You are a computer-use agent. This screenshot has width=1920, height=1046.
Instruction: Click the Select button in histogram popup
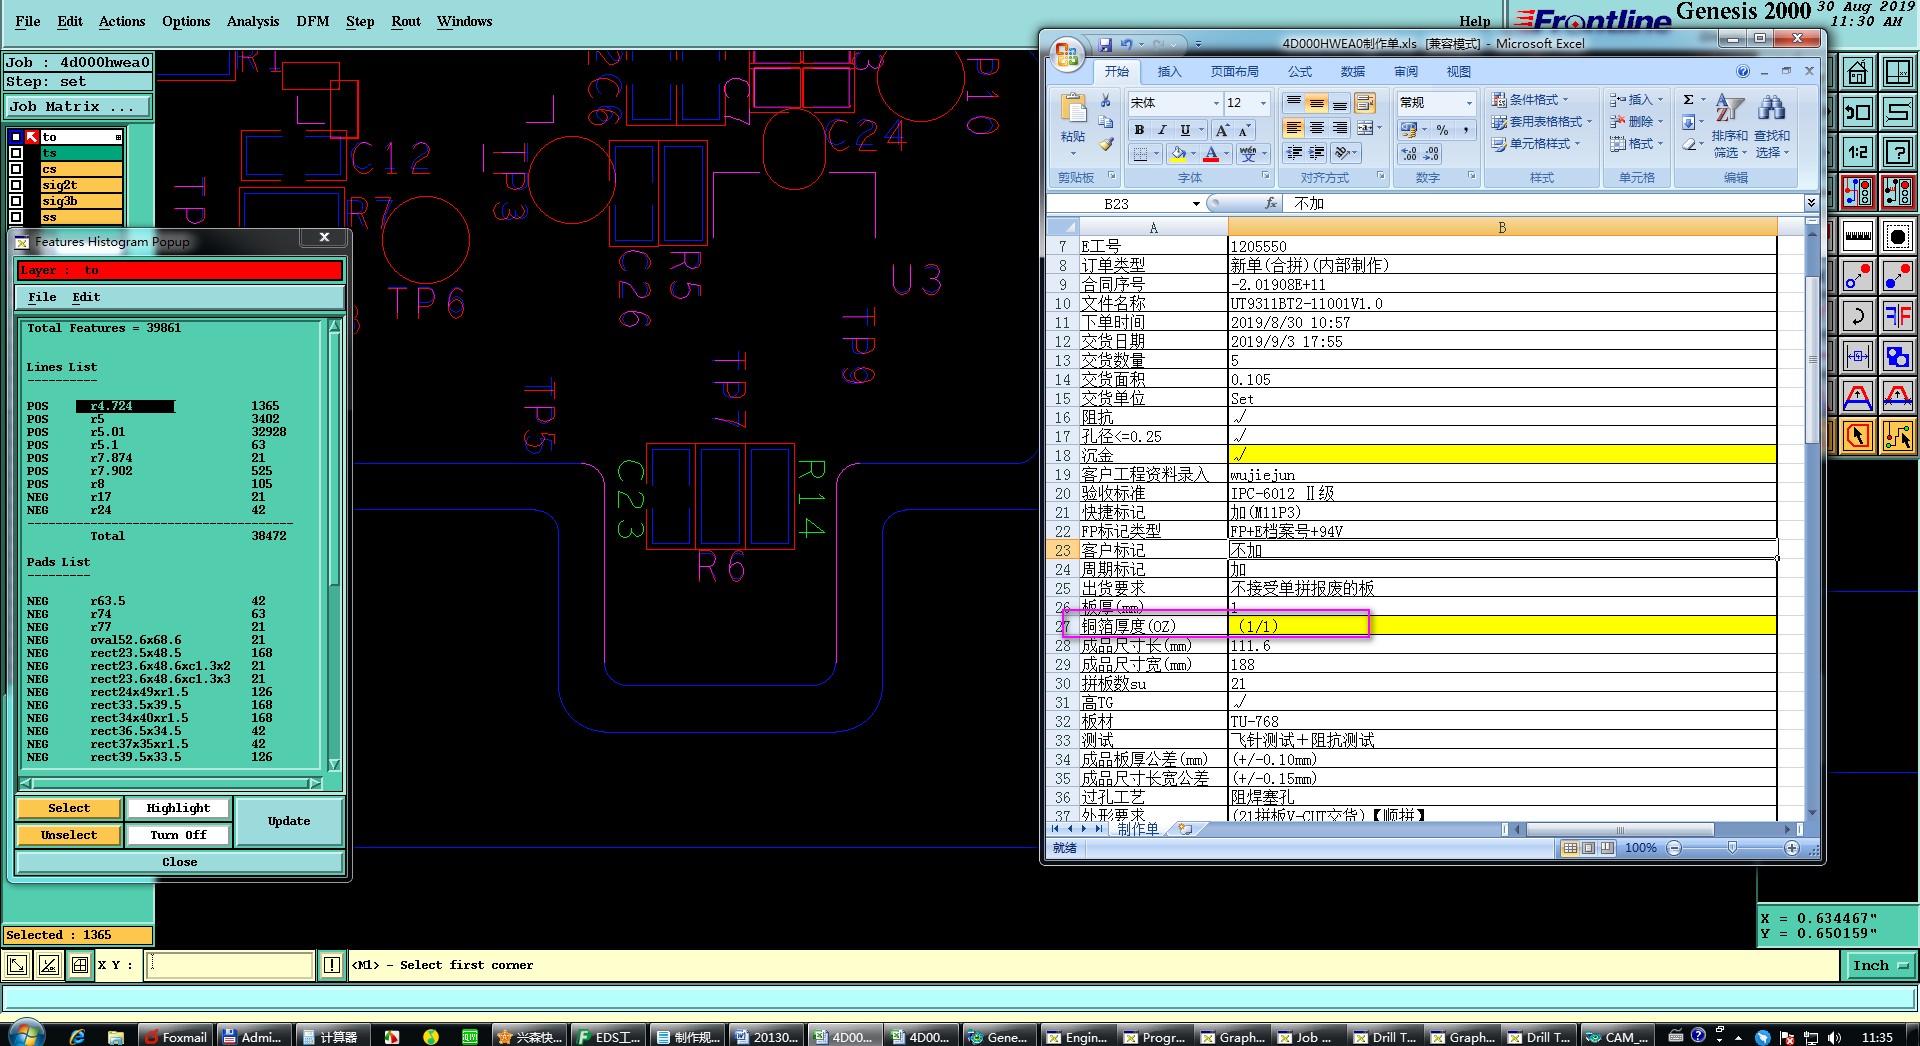pos(69,808)
